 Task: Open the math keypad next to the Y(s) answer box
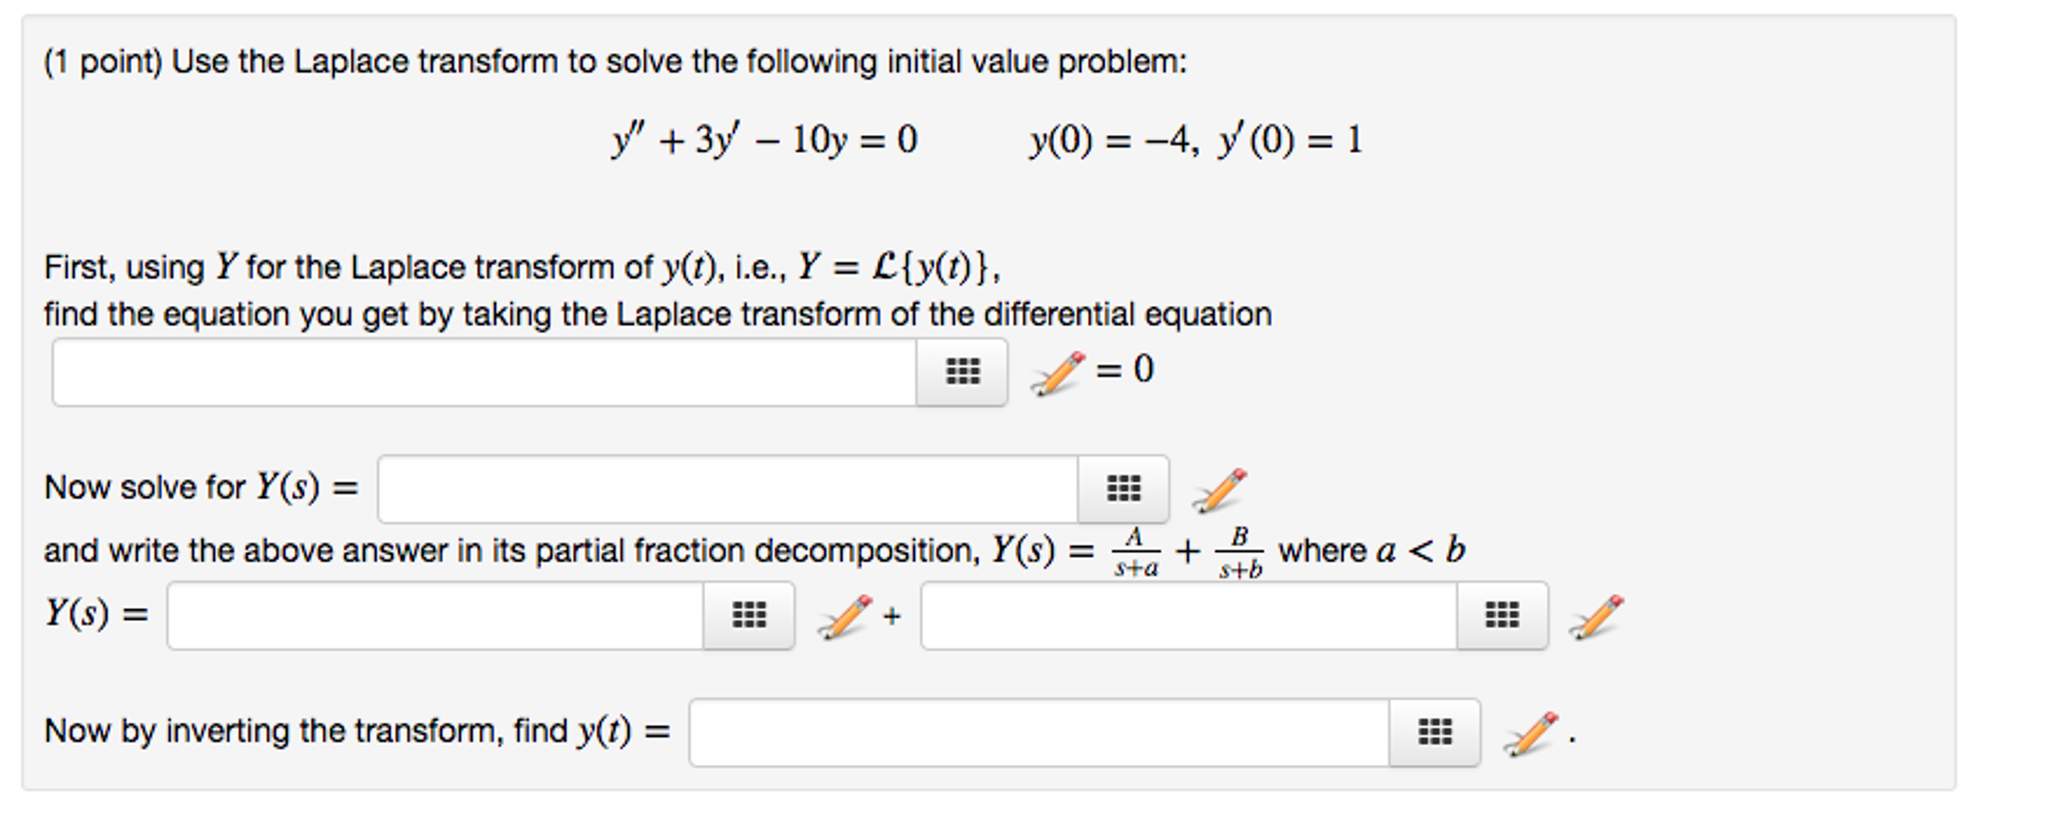pyautogui.click(x=1125, y=489)
